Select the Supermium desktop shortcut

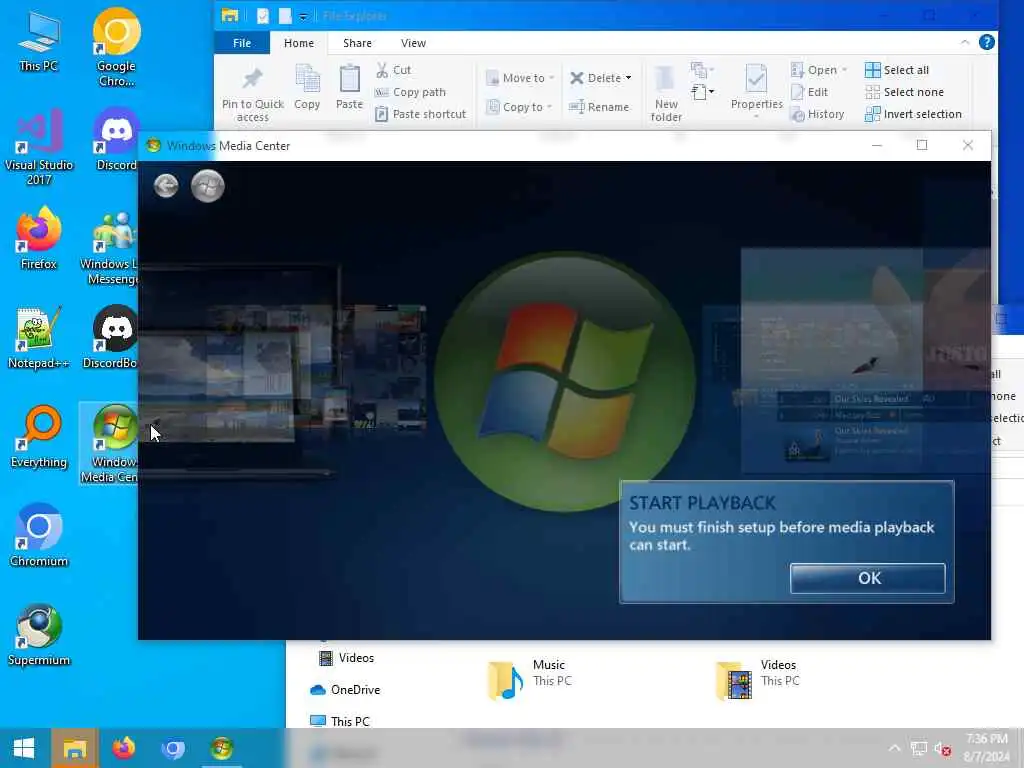pyautogui.click(x=38, y=635)
